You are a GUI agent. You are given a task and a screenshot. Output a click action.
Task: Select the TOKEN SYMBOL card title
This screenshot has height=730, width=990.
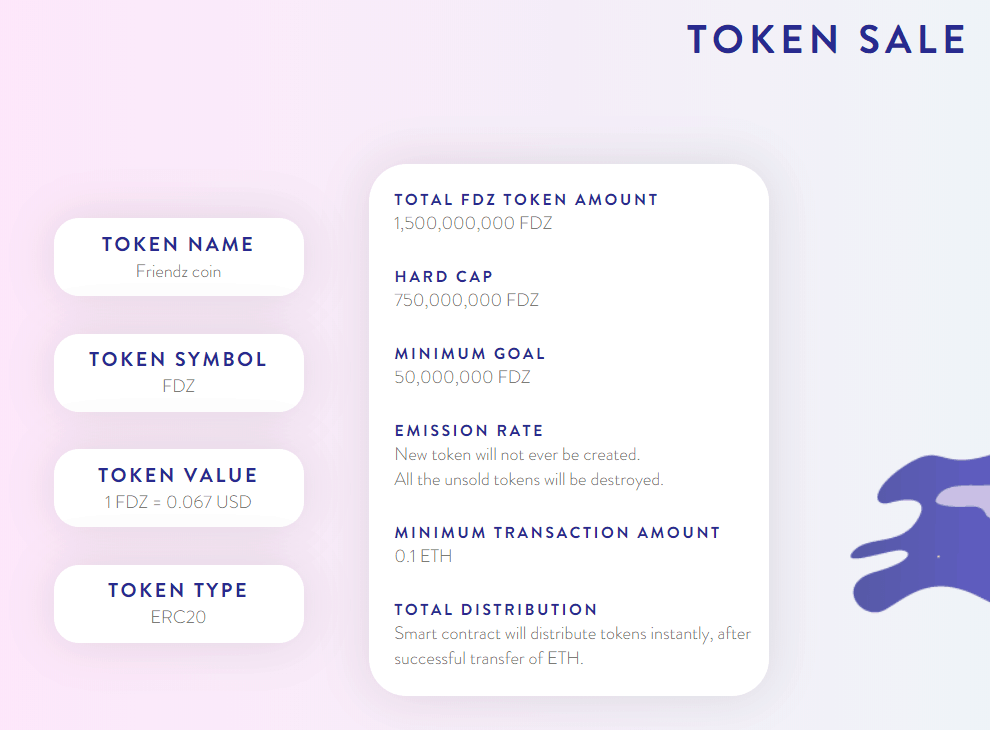(178, 359)
